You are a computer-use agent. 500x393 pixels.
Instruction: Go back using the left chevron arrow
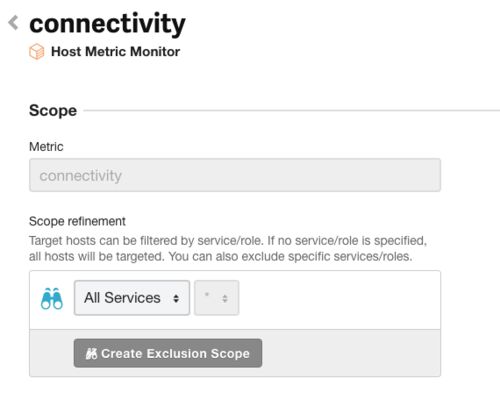pos(13,23)
